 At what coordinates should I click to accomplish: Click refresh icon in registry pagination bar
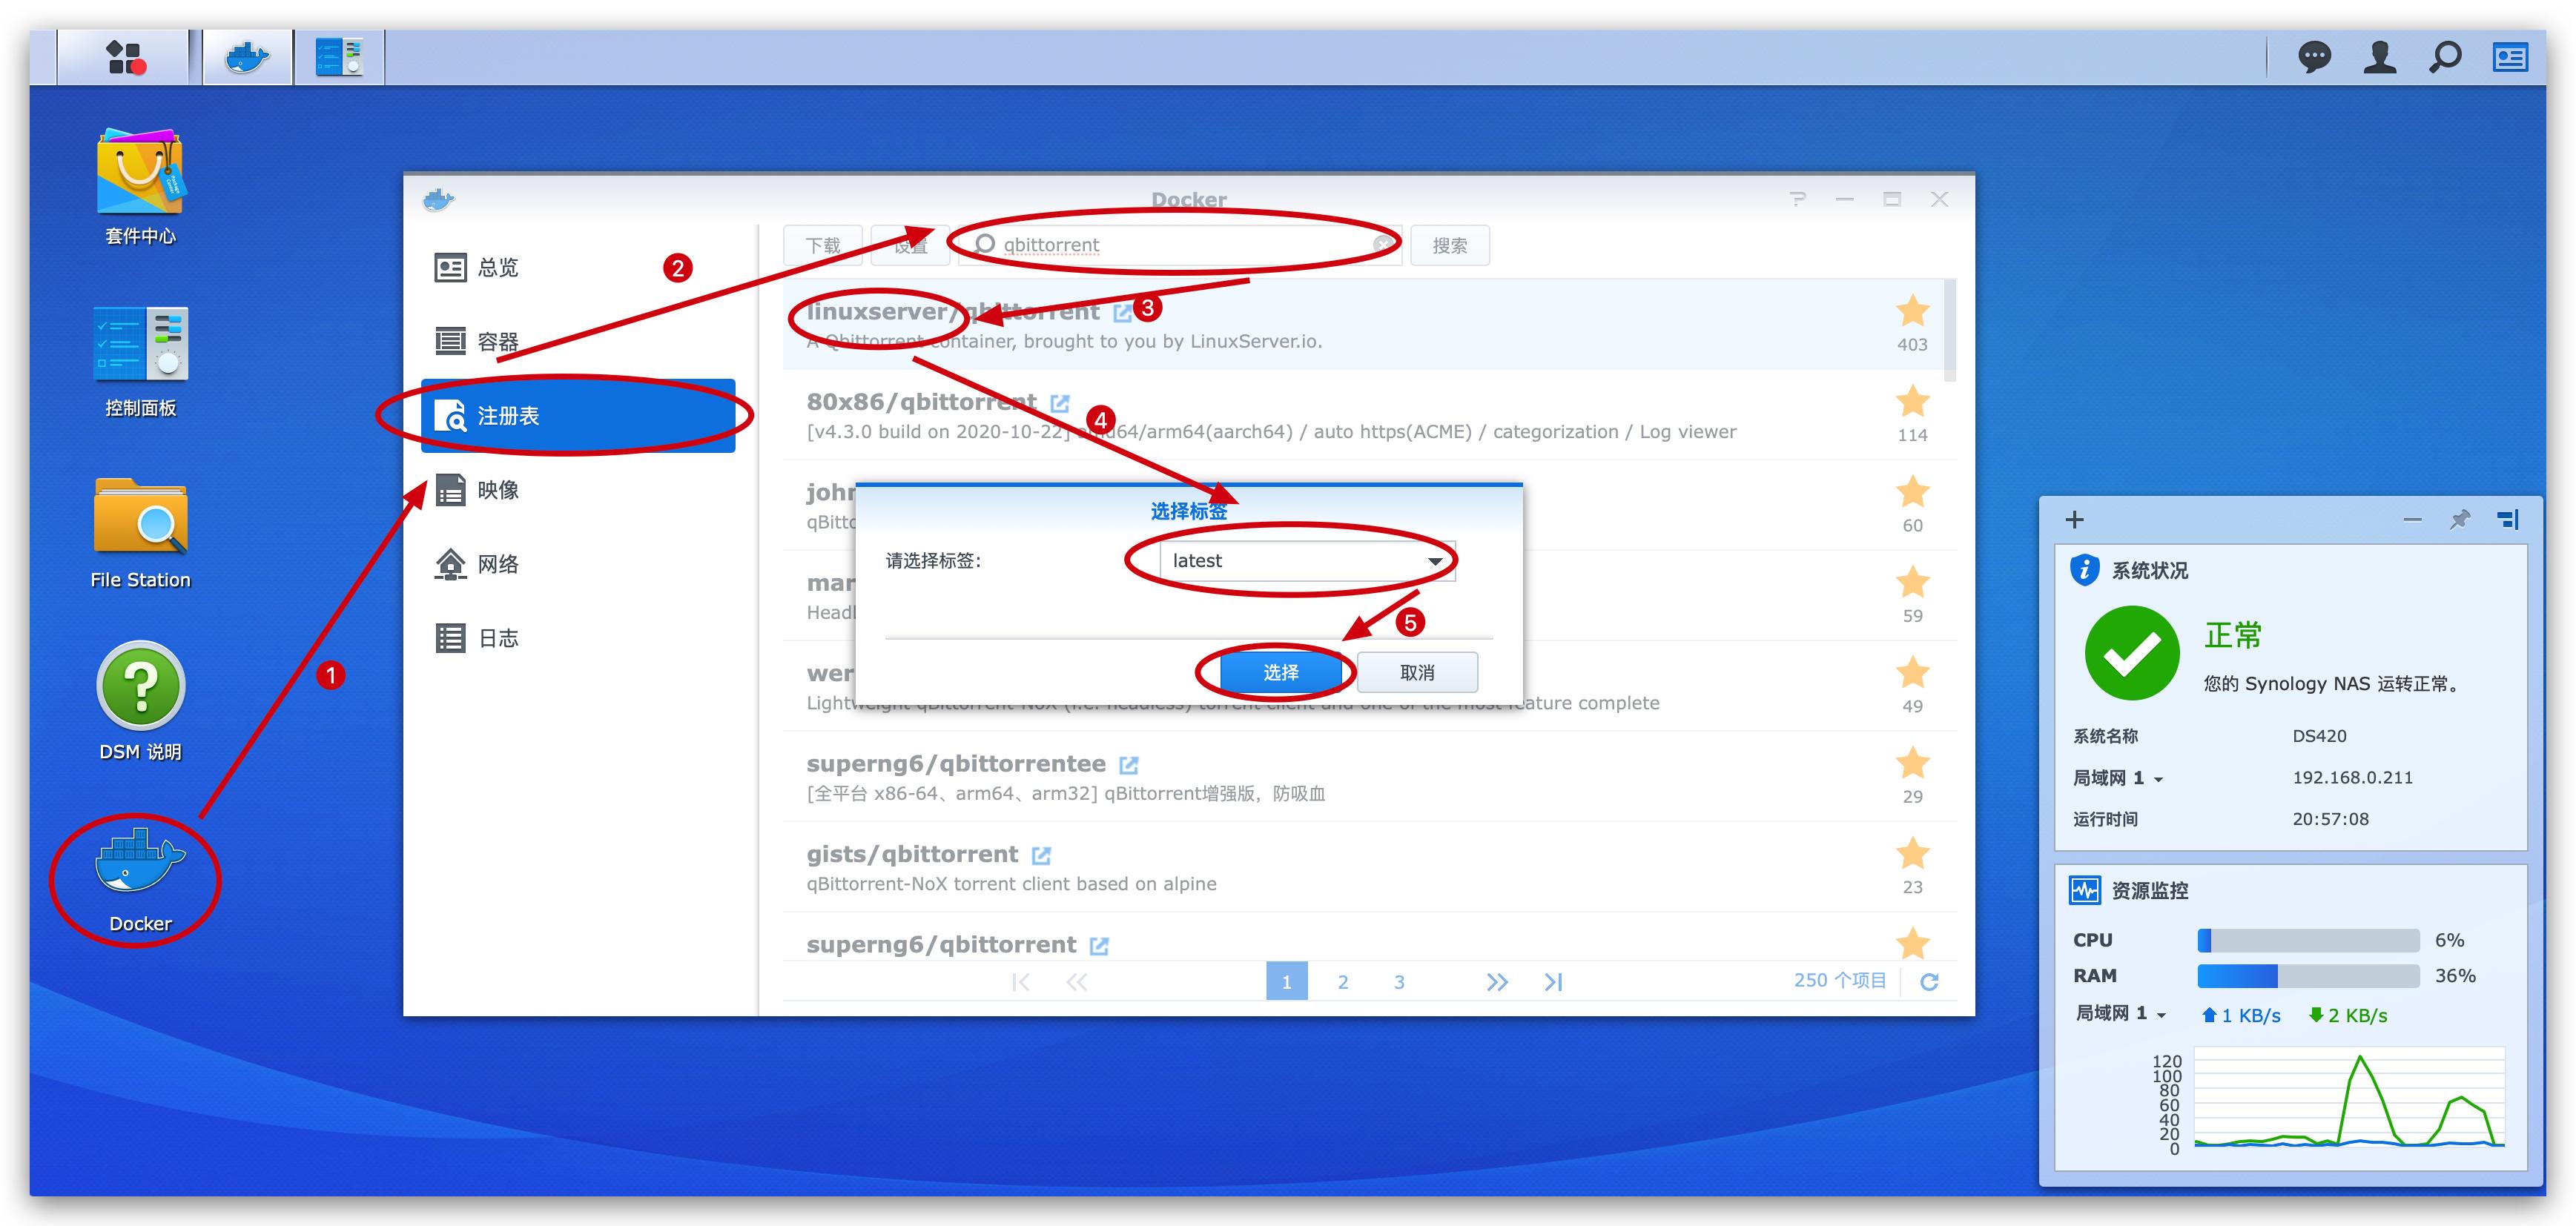click(x=1929, y=981)
